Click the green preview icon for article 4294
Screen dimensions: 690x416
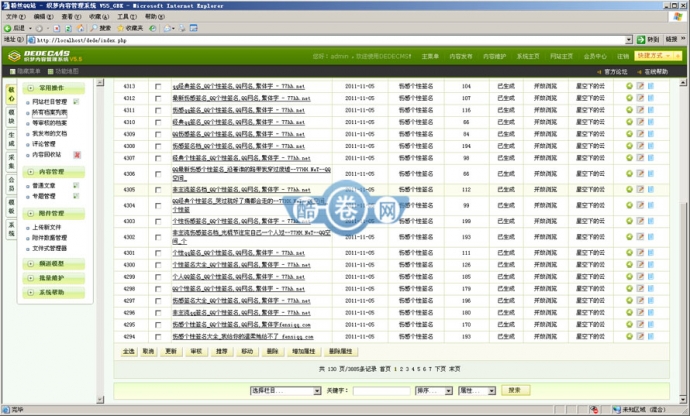tap(629, 323)
